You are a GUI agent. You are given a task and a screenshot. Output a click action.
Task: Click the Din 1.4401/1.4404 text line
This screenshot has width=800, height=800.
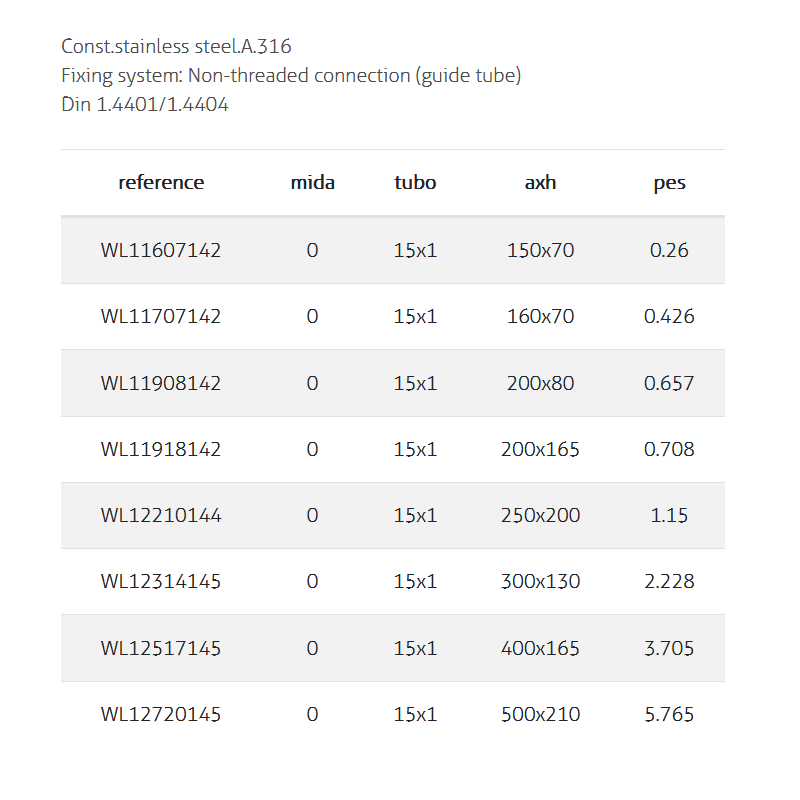(145, 104)
